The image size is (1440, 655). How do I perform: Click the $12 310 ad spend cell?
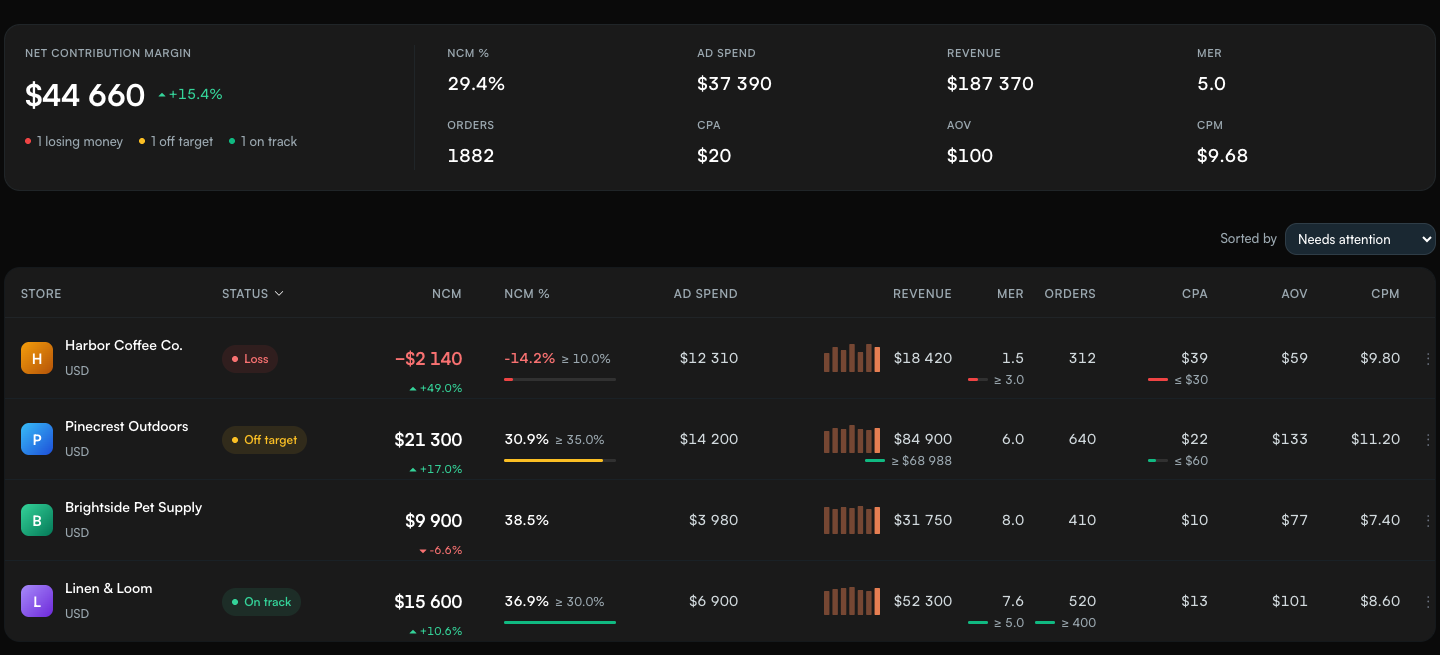708,358
